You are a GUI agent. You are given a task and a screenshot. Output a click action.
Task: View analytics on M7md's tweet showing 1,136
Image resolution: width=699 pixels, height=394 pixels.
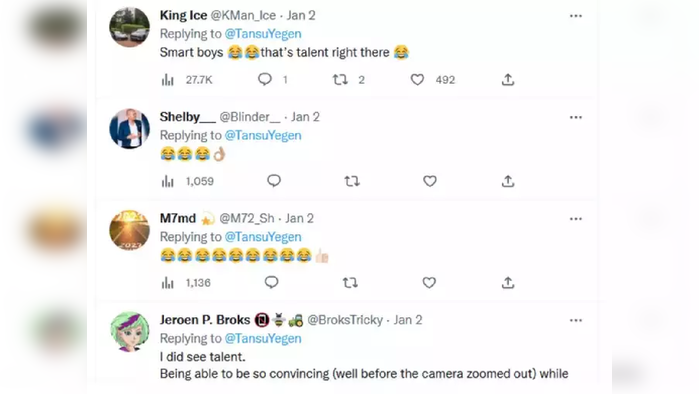168,283
